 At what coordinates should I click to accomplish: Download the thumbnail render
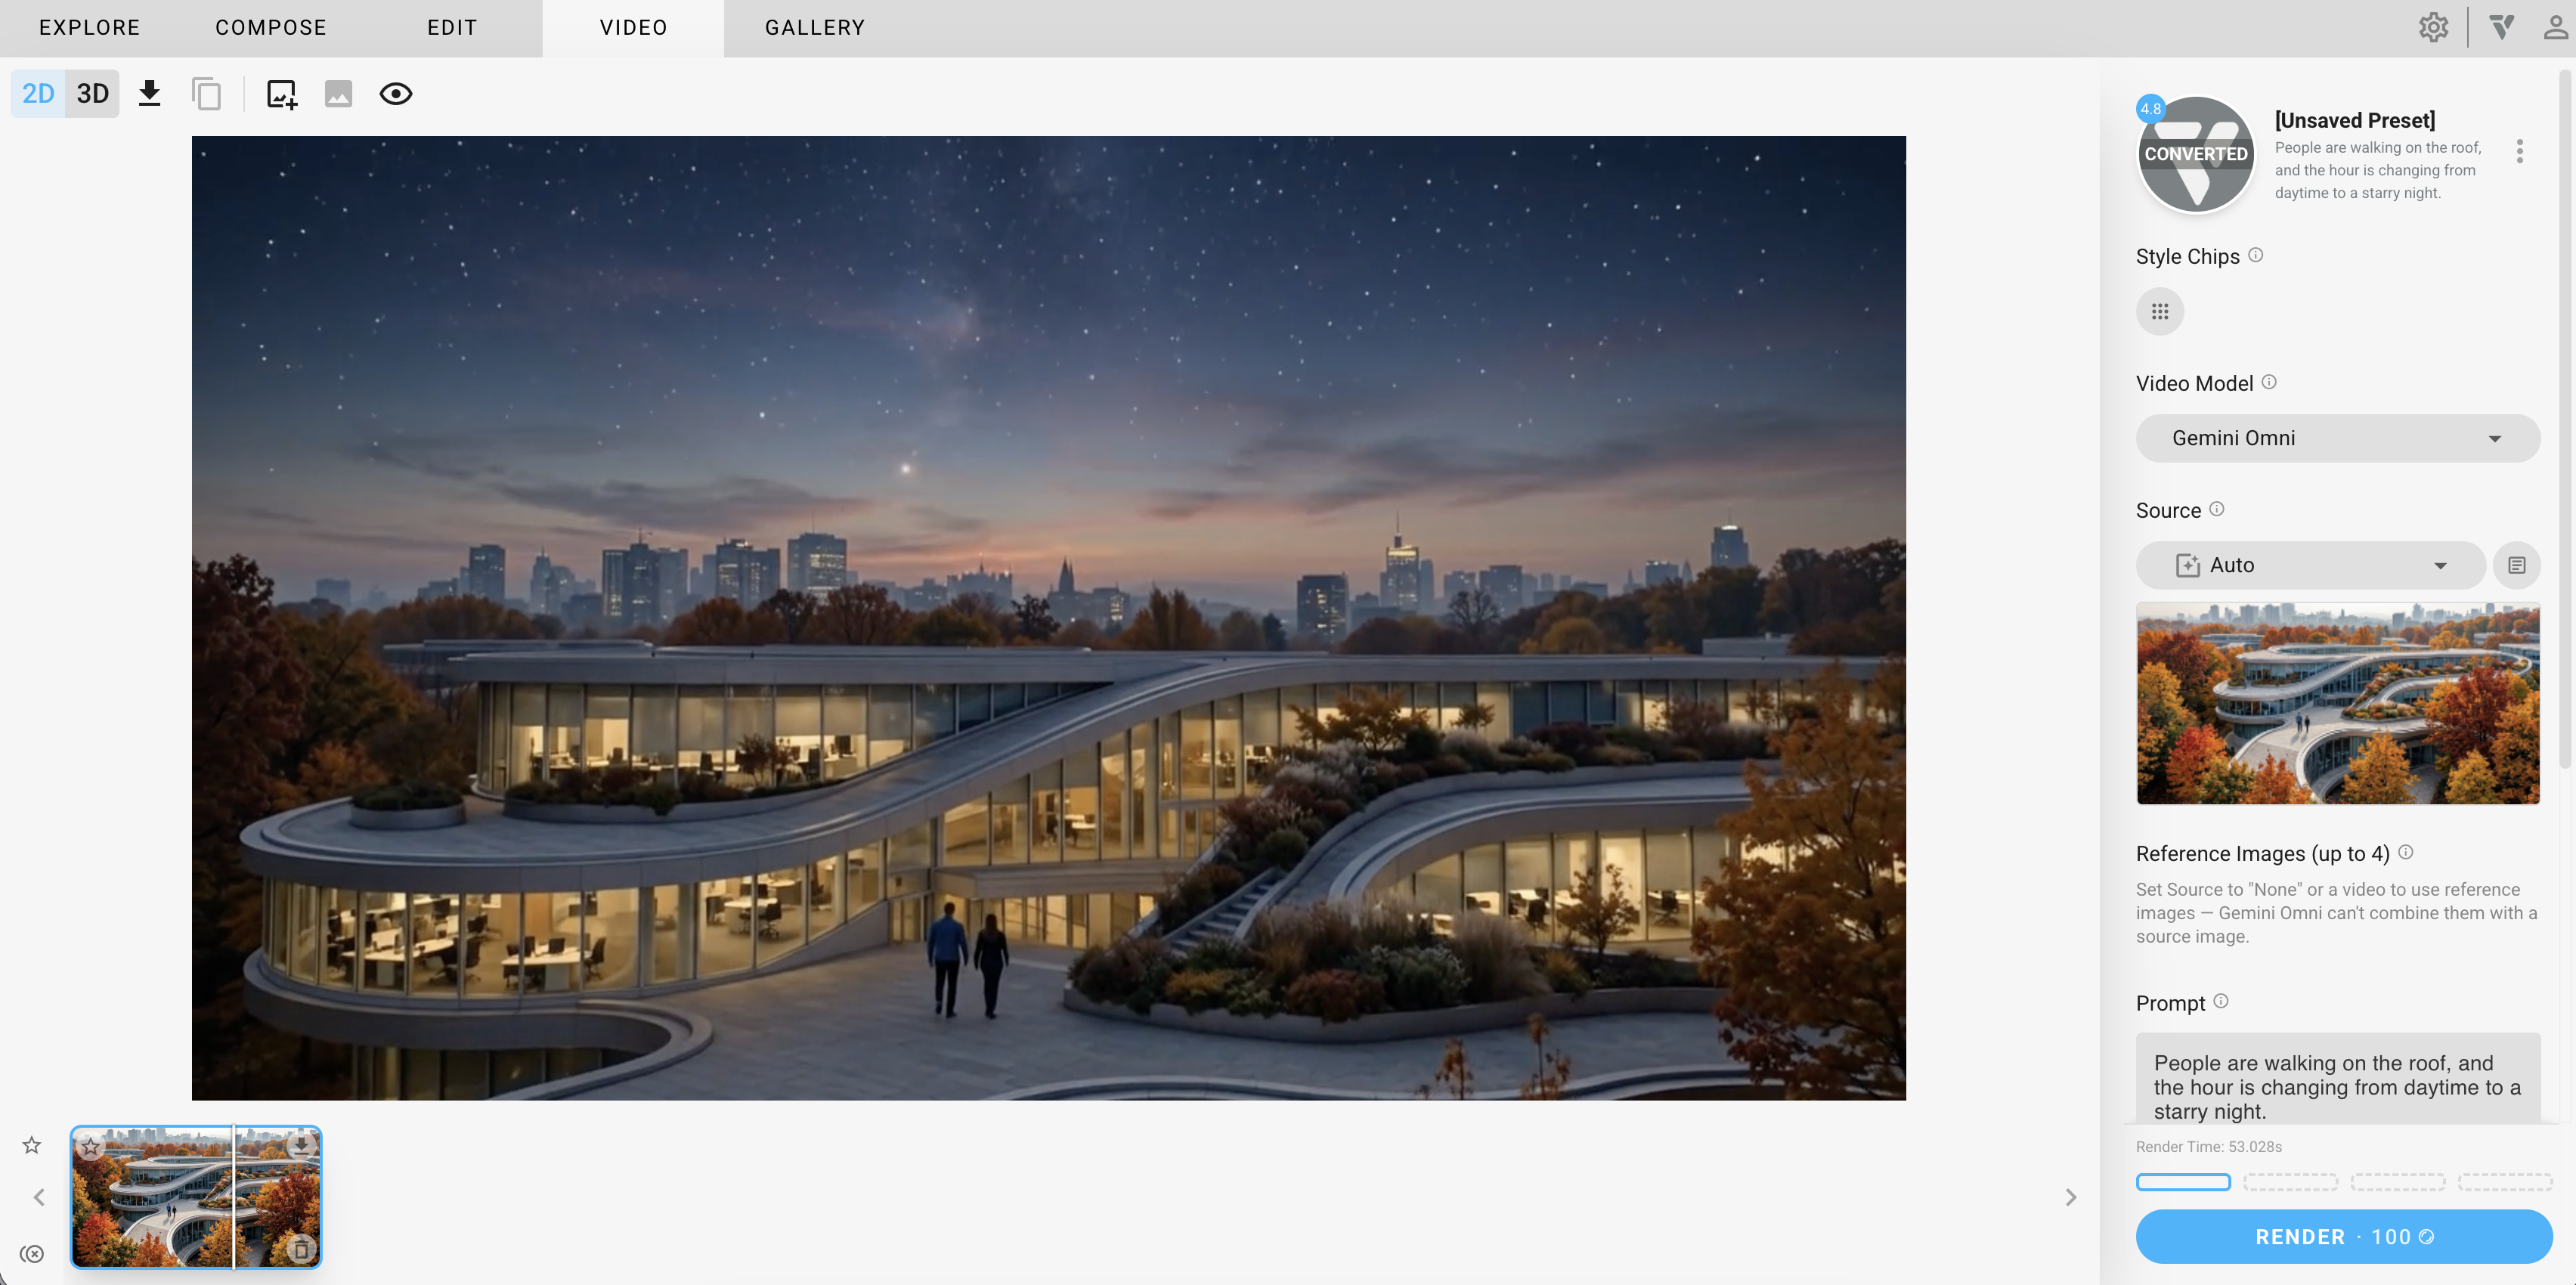pos(300,1145)
